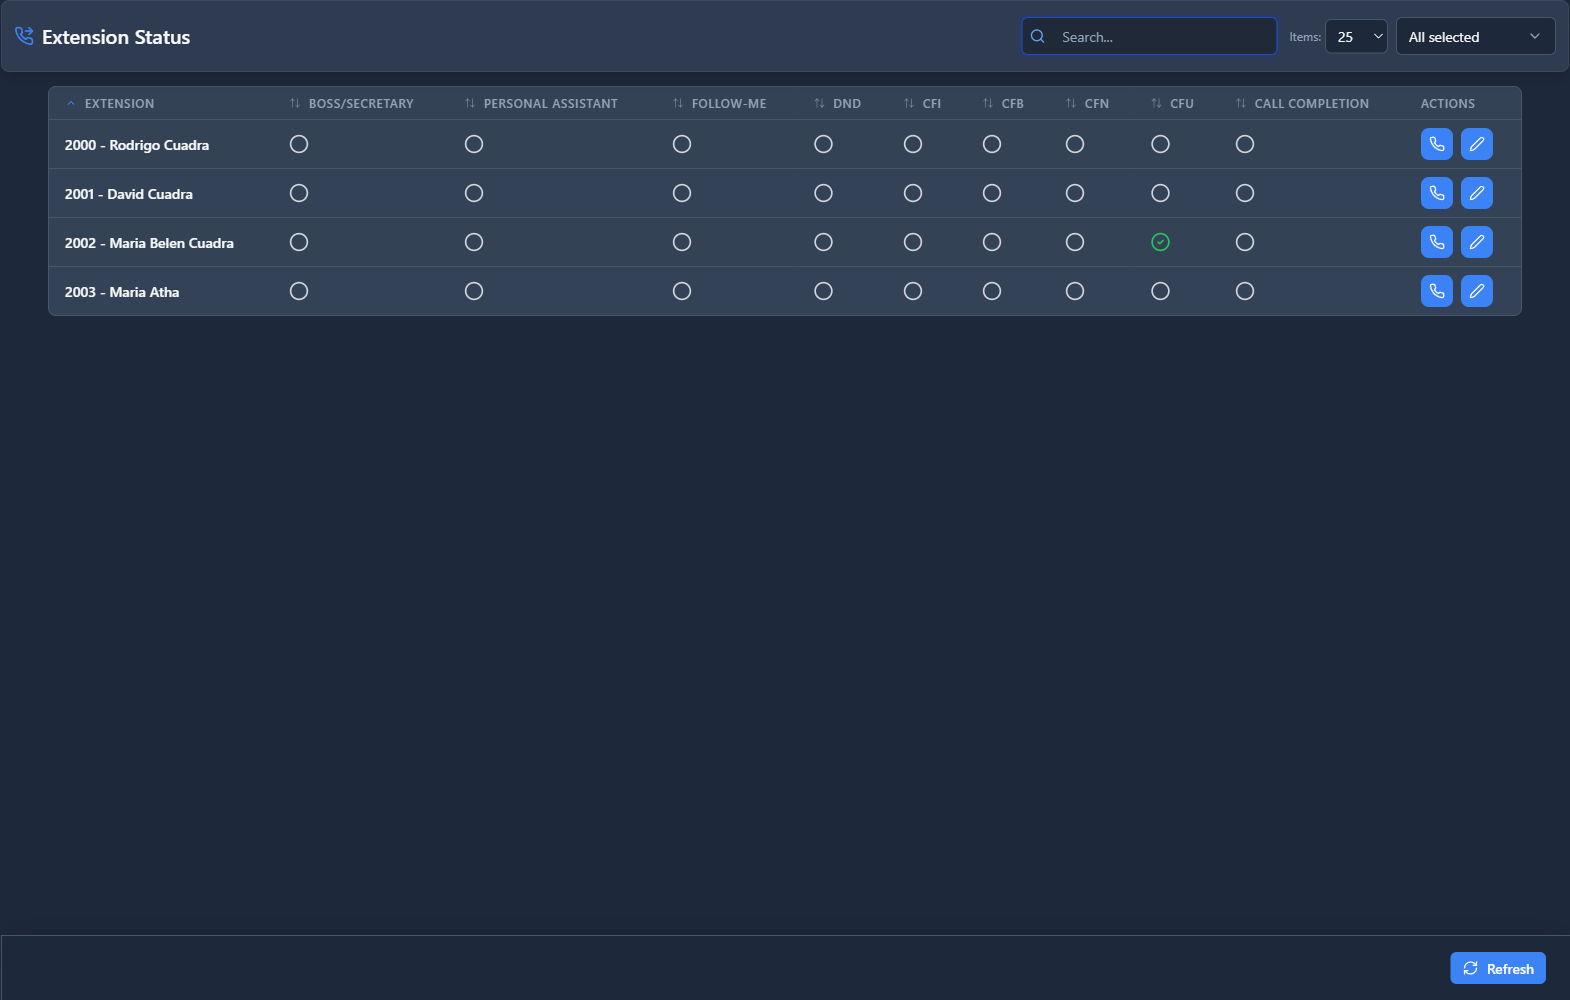The height and width of the screenshot is (1000, 1570).
Task: Toggle DND status for Rodrigo Cuadra
Action: point(823,144)
